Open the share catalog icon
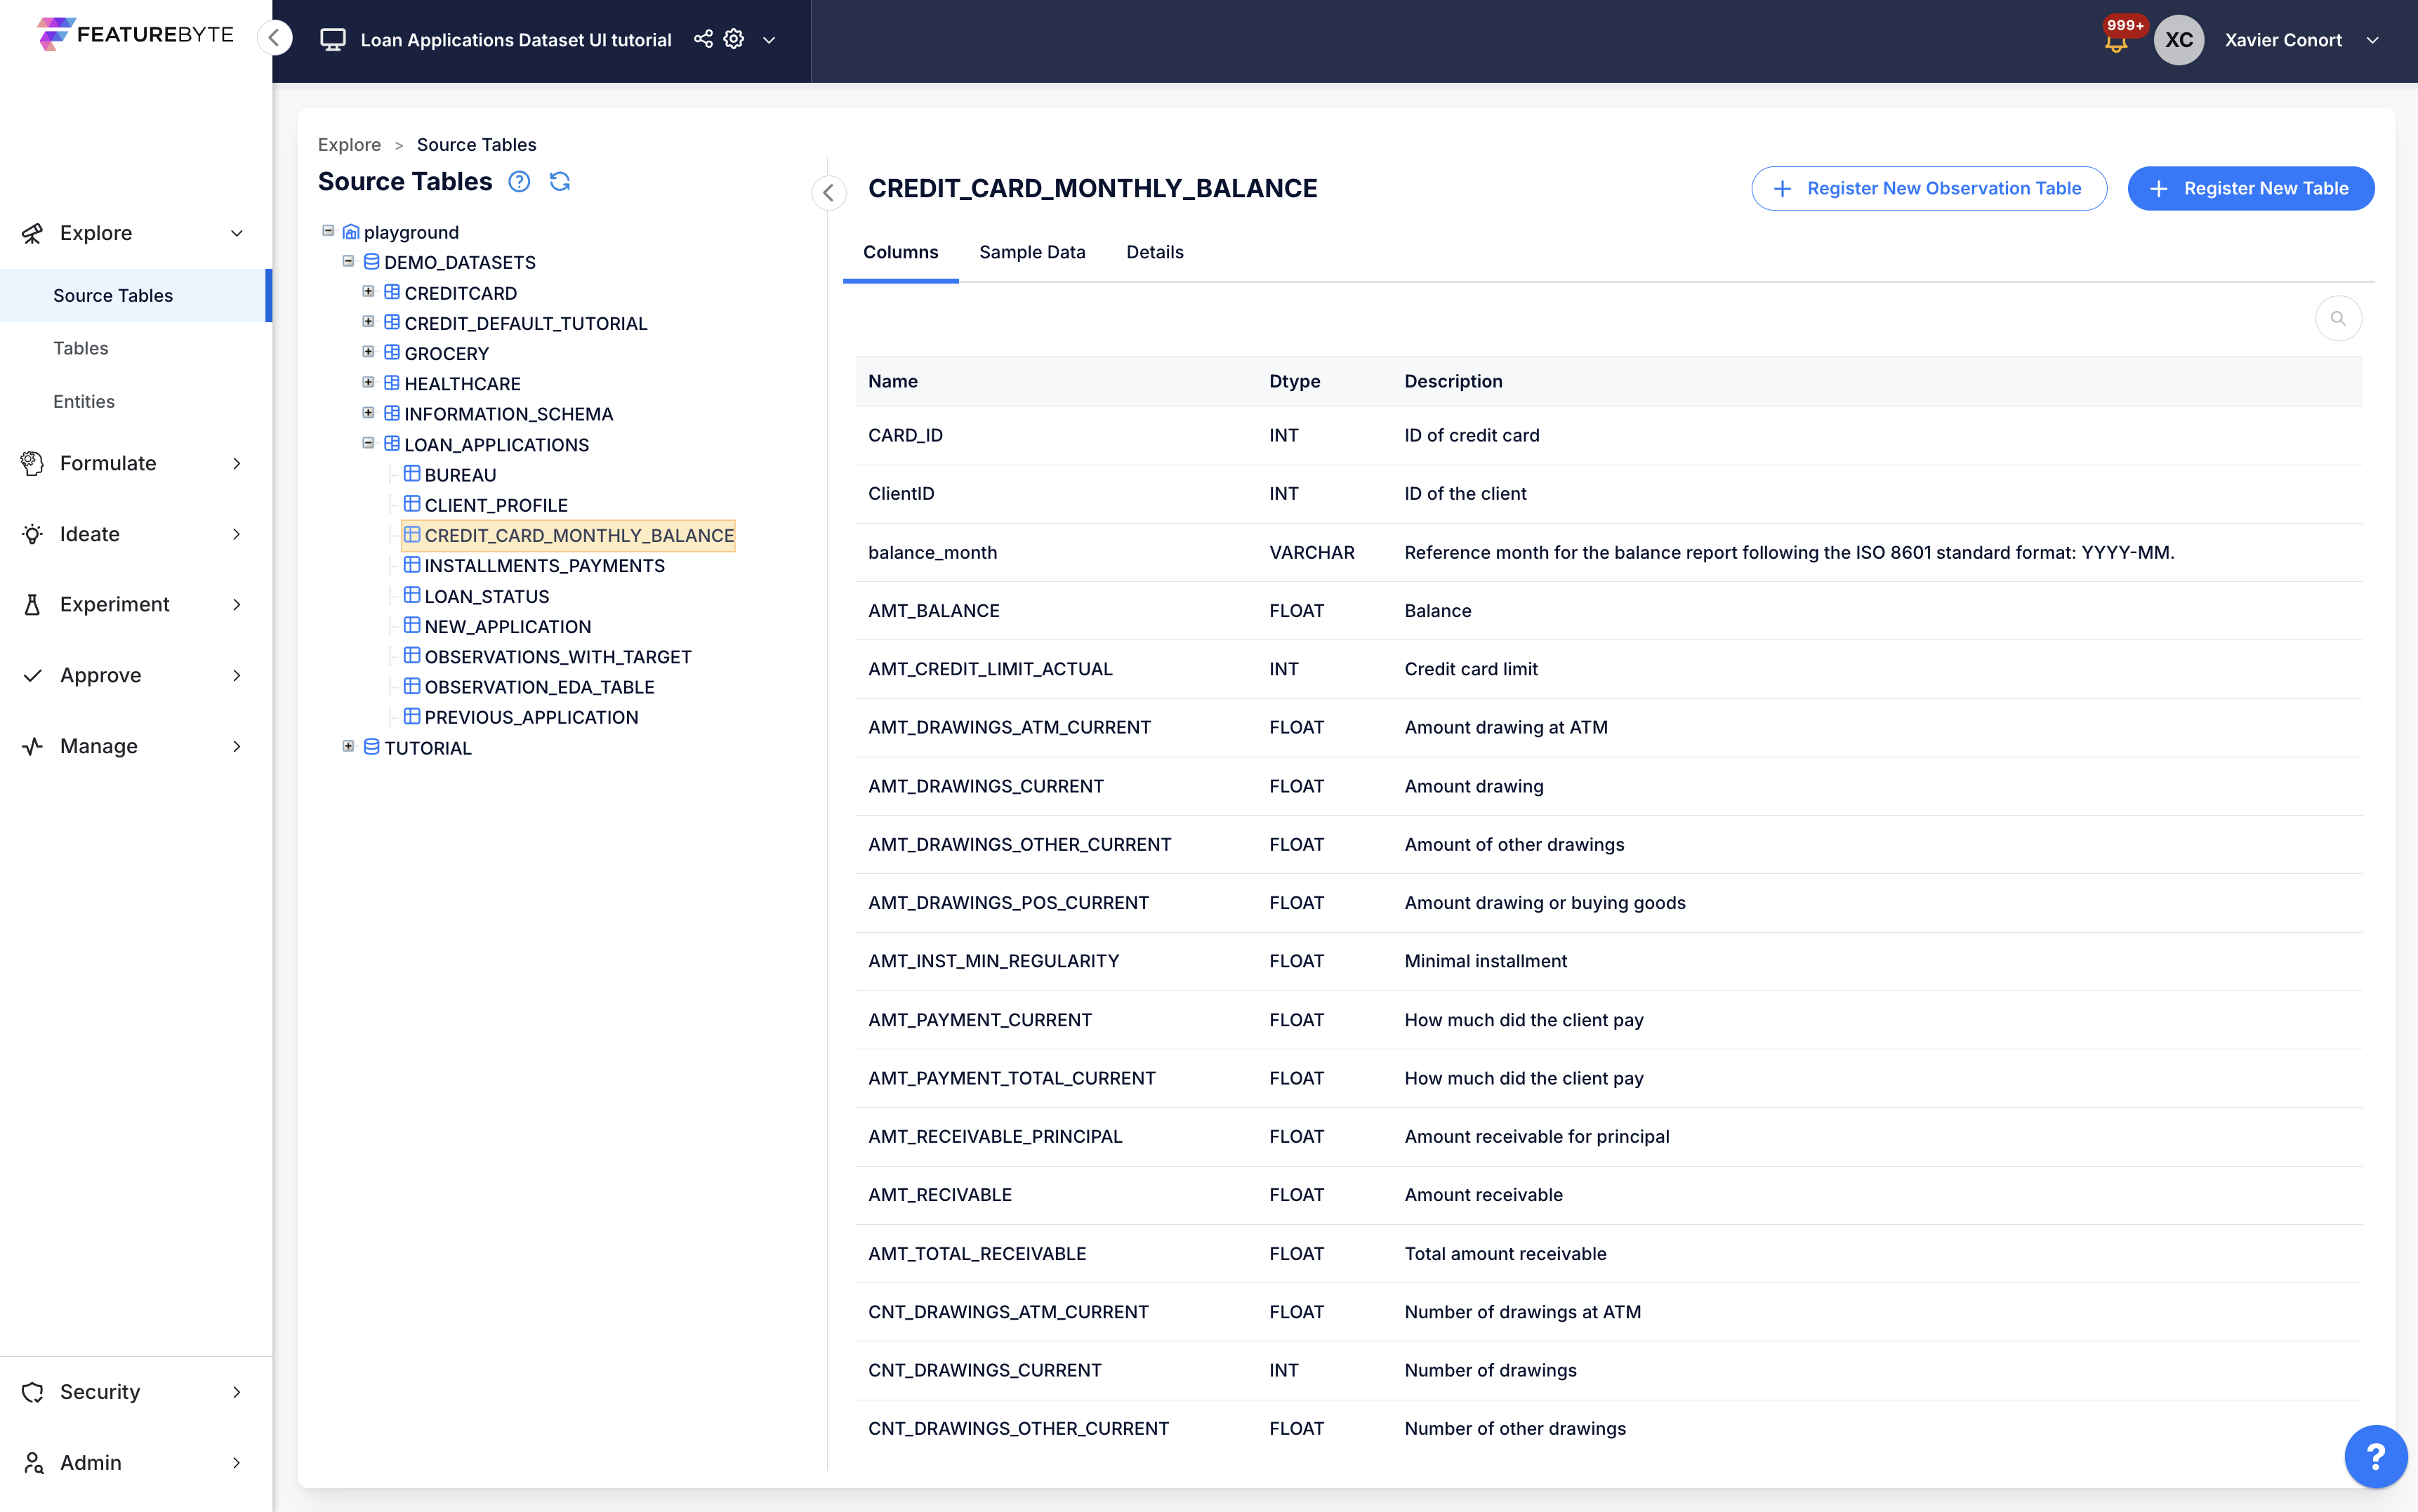Screen dimensions: 2418x1512 703,39
